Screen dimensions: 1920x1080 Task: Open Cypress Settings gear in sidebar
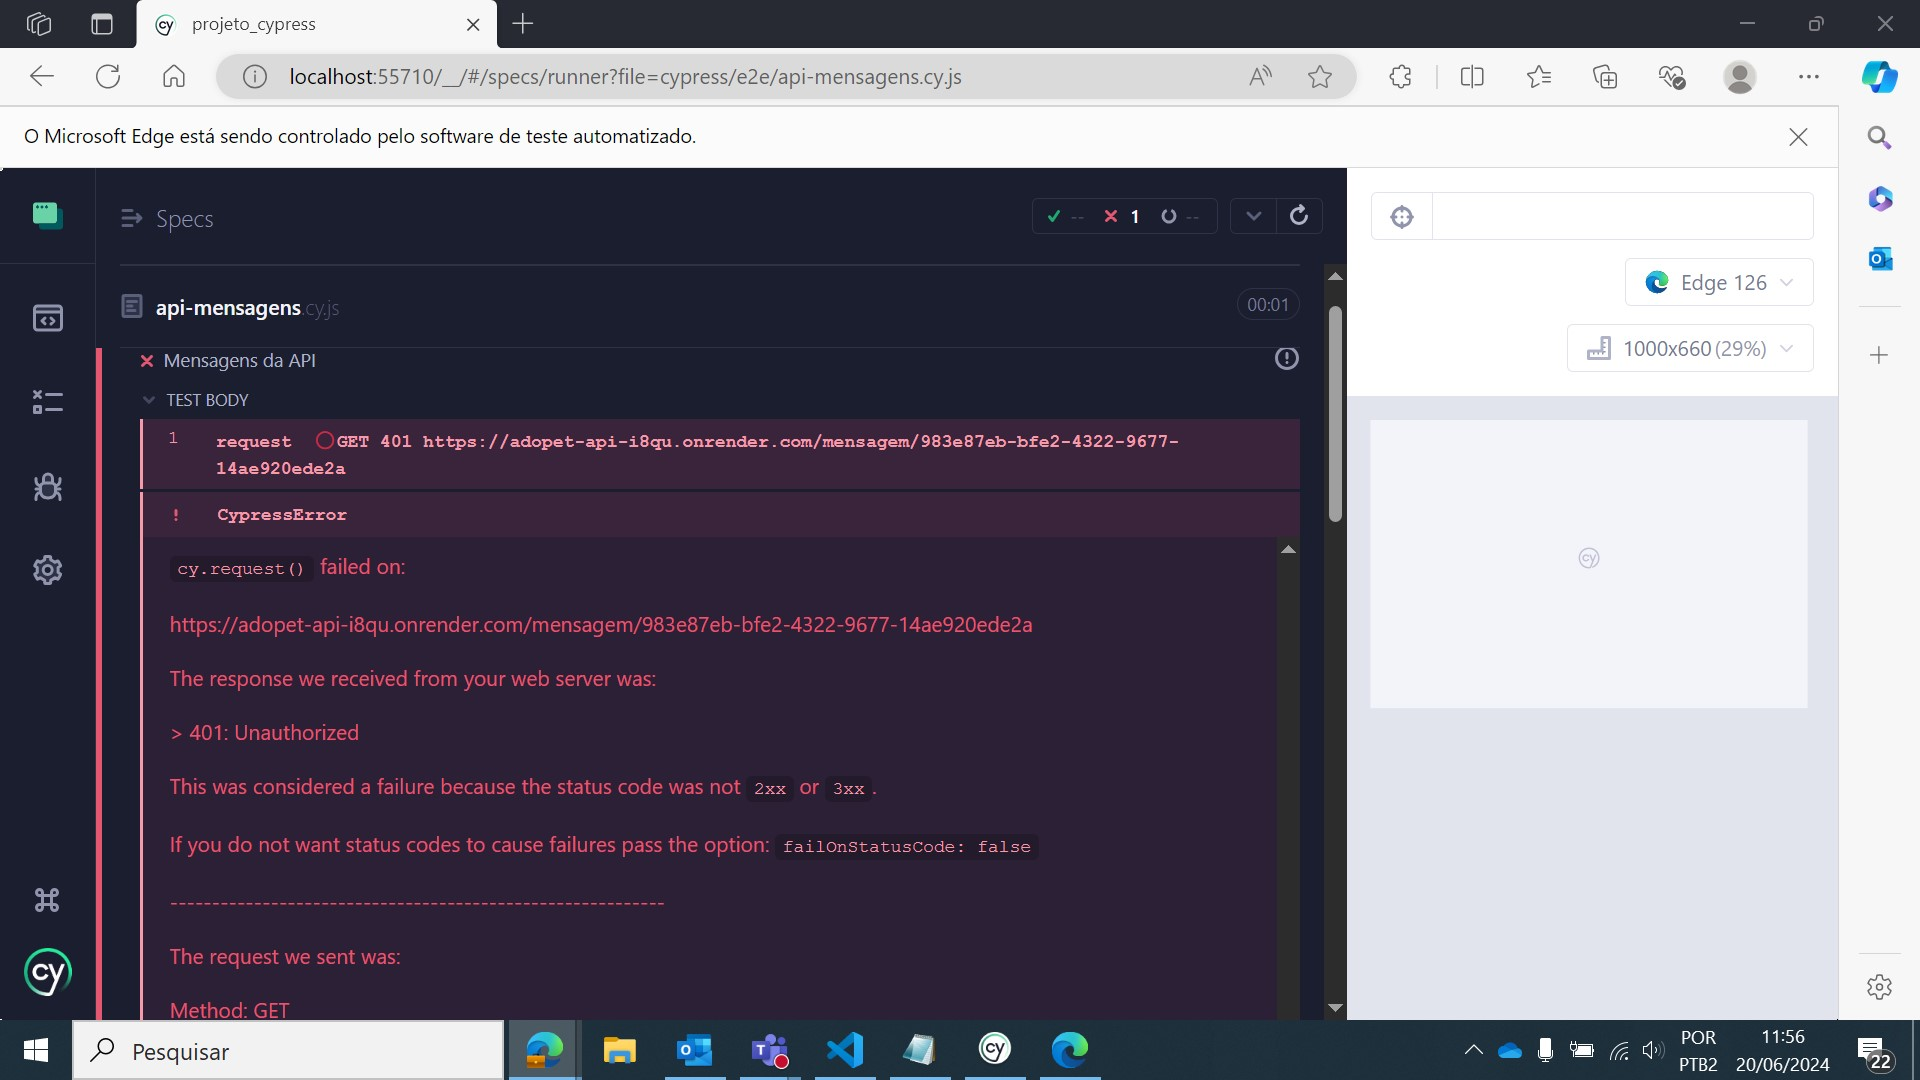(47, 570)
